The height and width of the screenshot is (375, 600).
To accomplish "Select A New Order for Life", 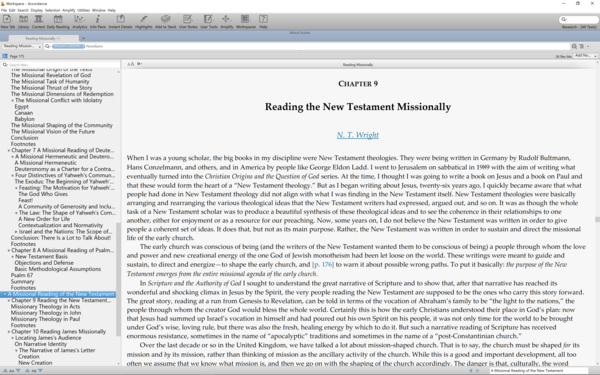I will coord(44,219).
